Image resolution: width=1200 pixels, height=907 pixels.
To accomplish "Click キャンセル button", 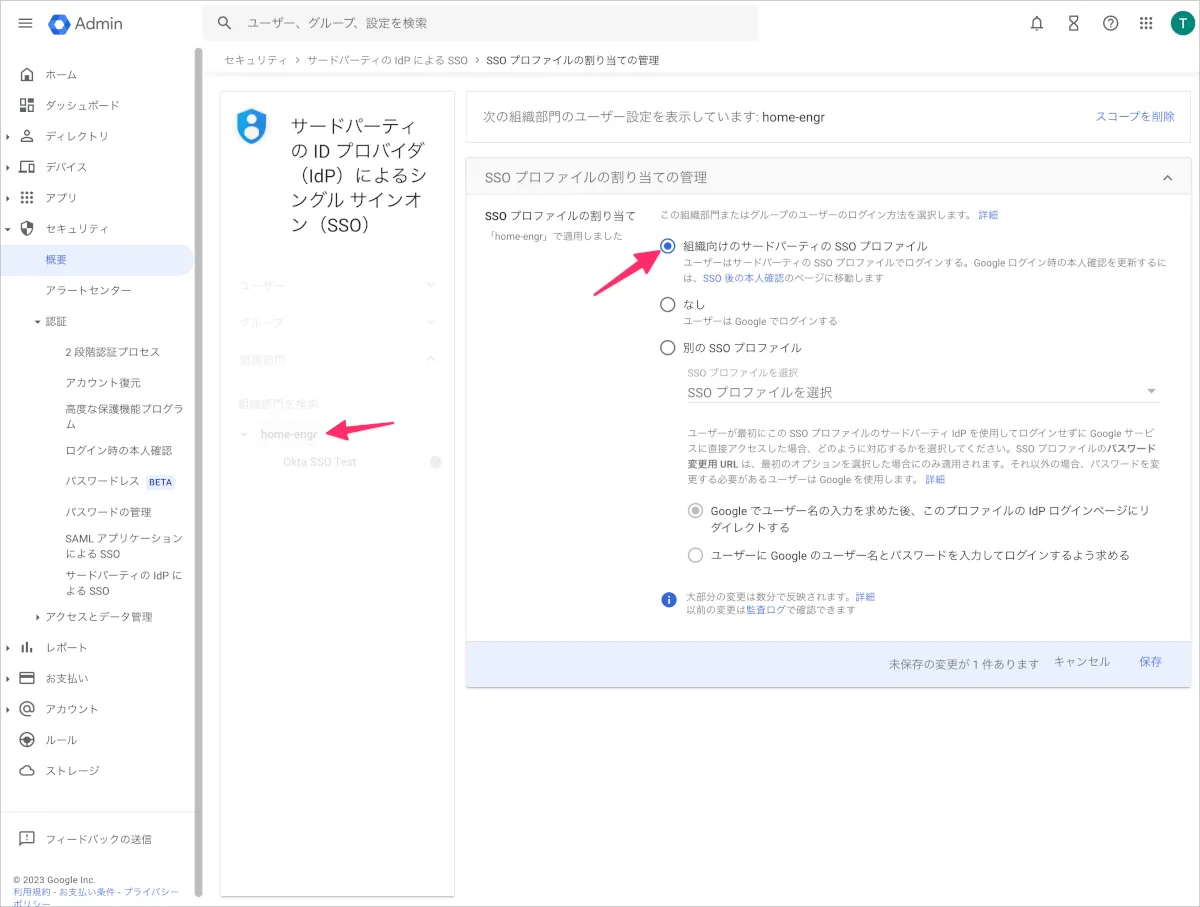I will click(1082, 662).
